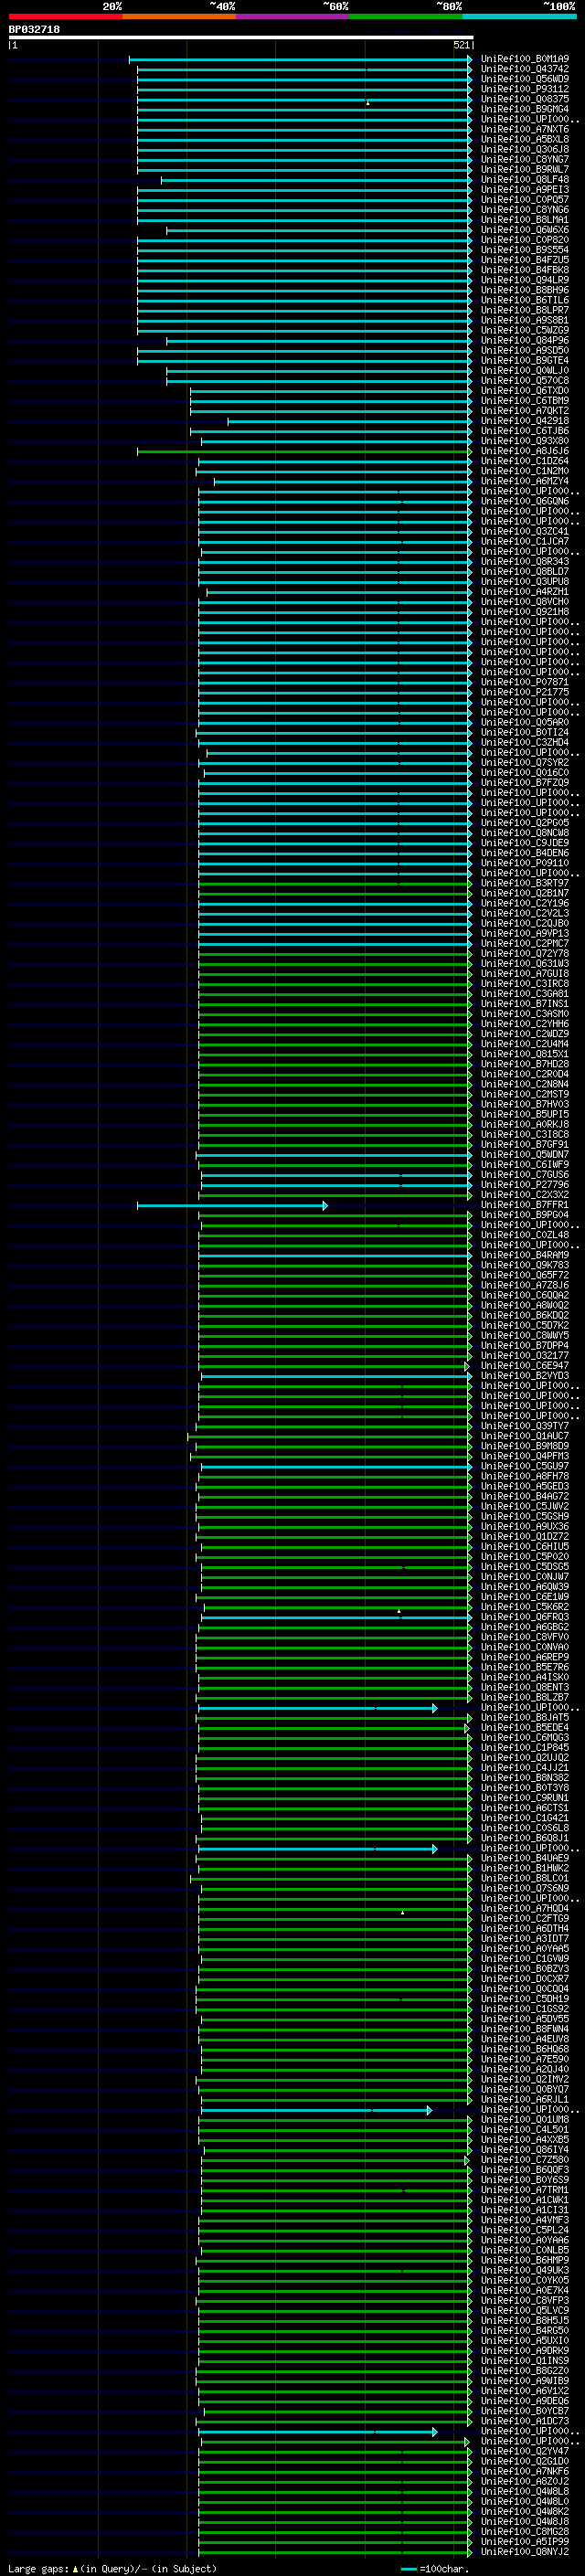Screen dimensions: 585x2576
Task: Click the red 20% identity legend segment
Action: click(65, 16)
